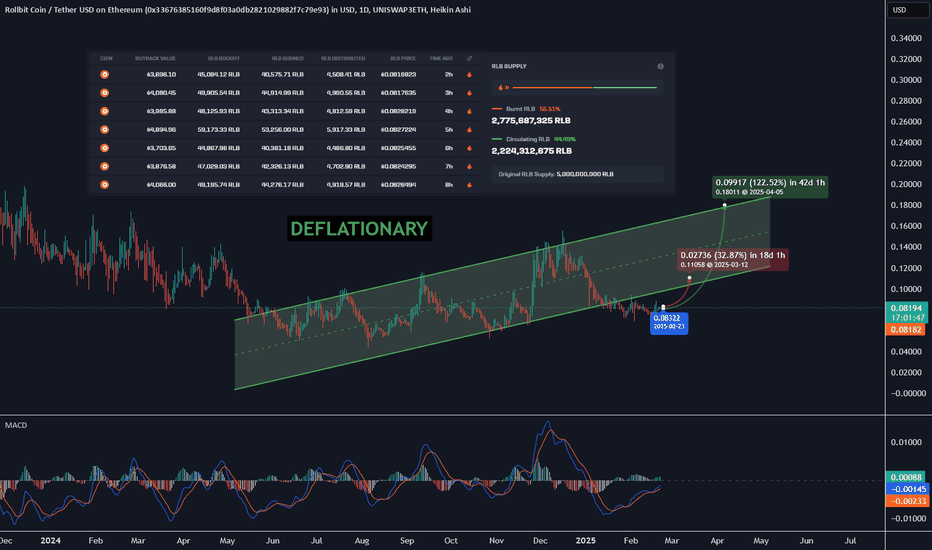Click the RLB Supply info icon
This screenshot has height=550, width=932.
660,67
